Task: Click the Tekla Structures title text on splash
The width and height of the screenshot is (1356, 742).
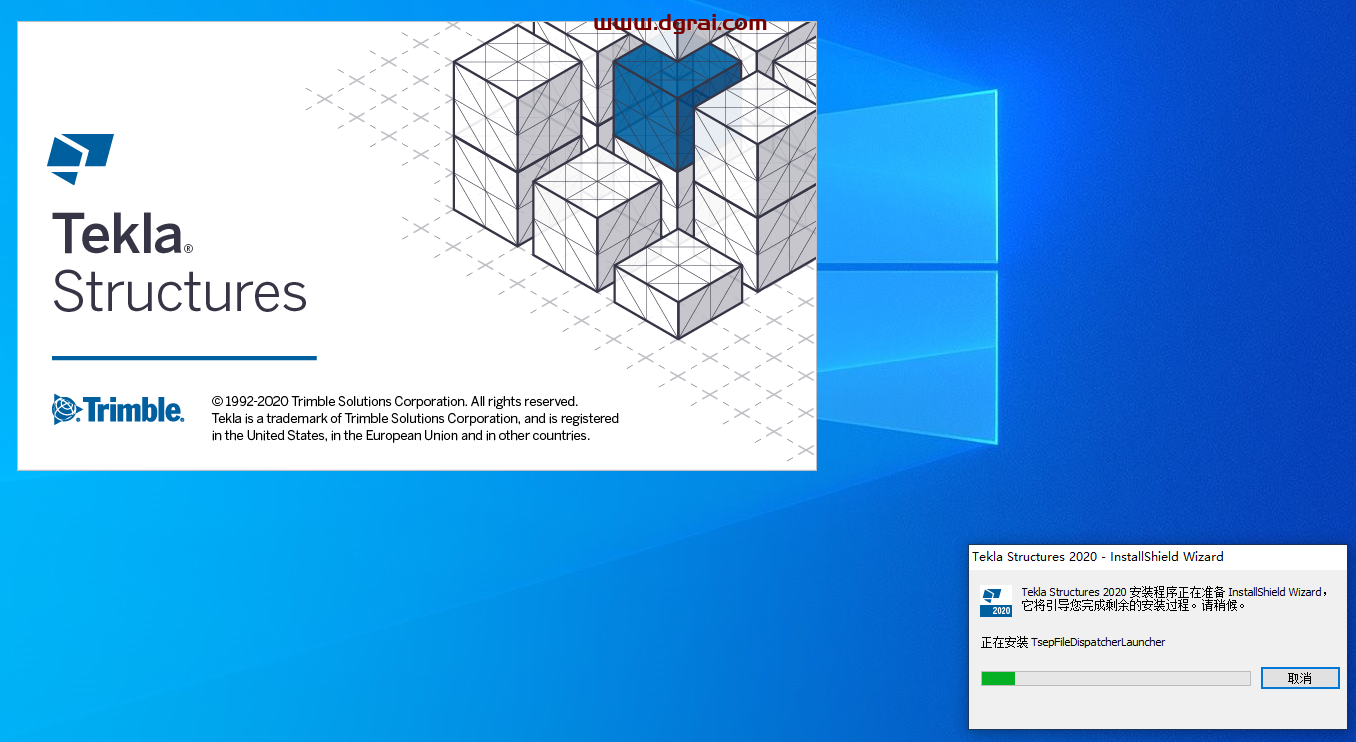Action: click(179, 263)
